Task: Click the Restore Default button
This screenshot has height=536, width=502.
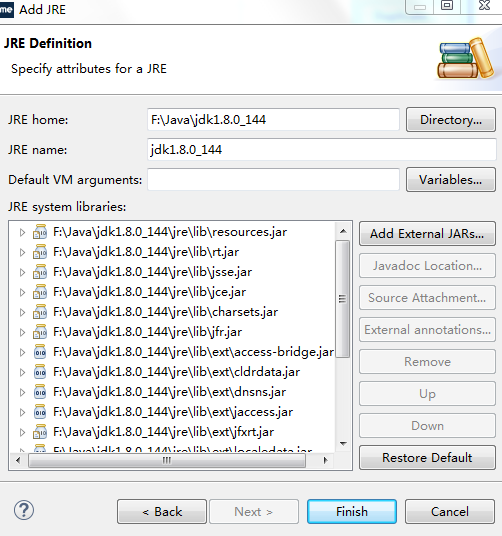Action: (x=427, y=457)
